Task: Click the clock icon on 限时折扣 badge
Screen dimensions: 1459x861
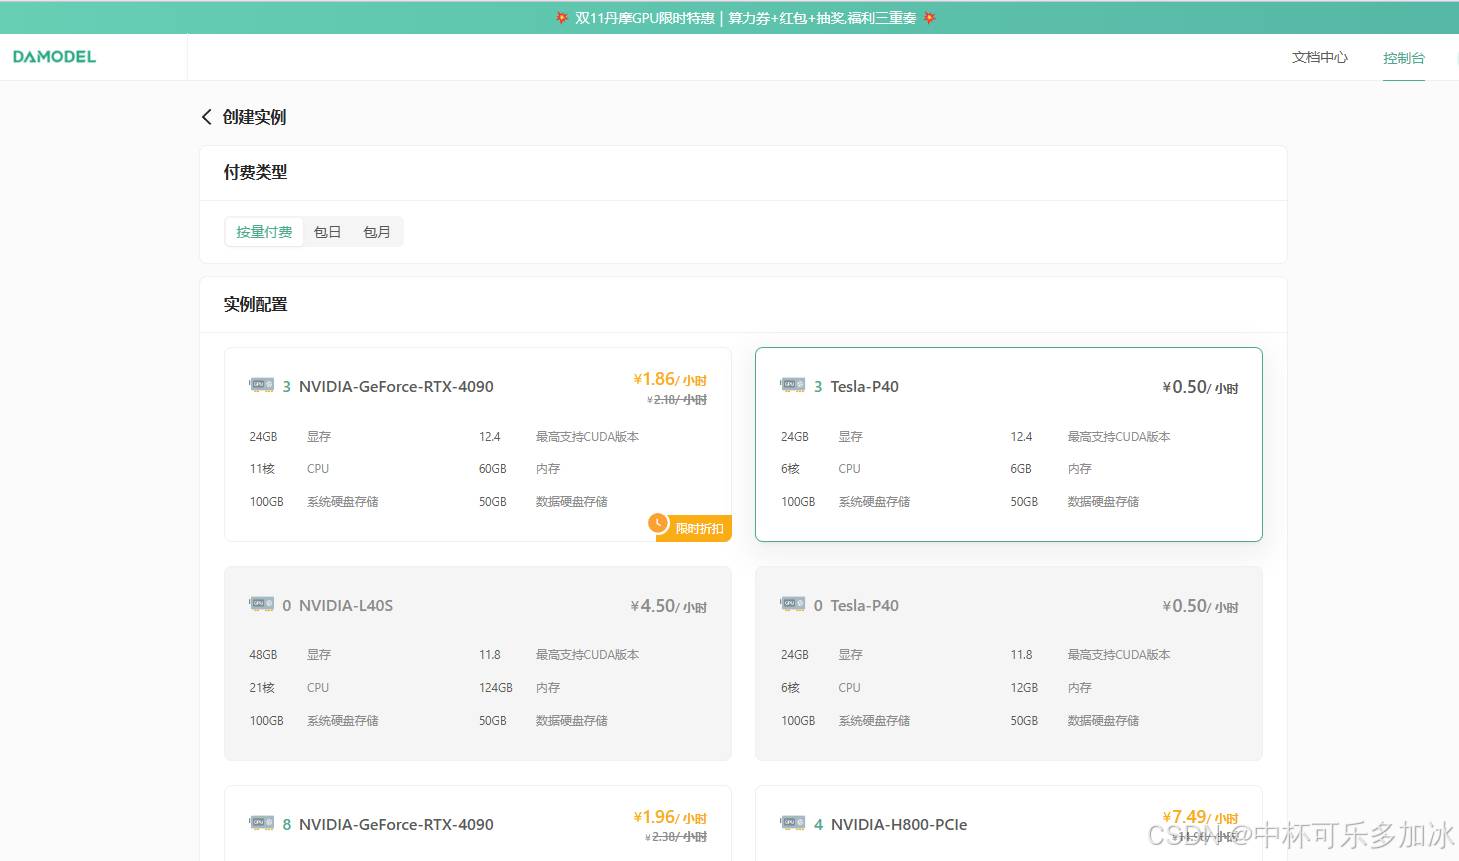Action: (x=658, y=523)
